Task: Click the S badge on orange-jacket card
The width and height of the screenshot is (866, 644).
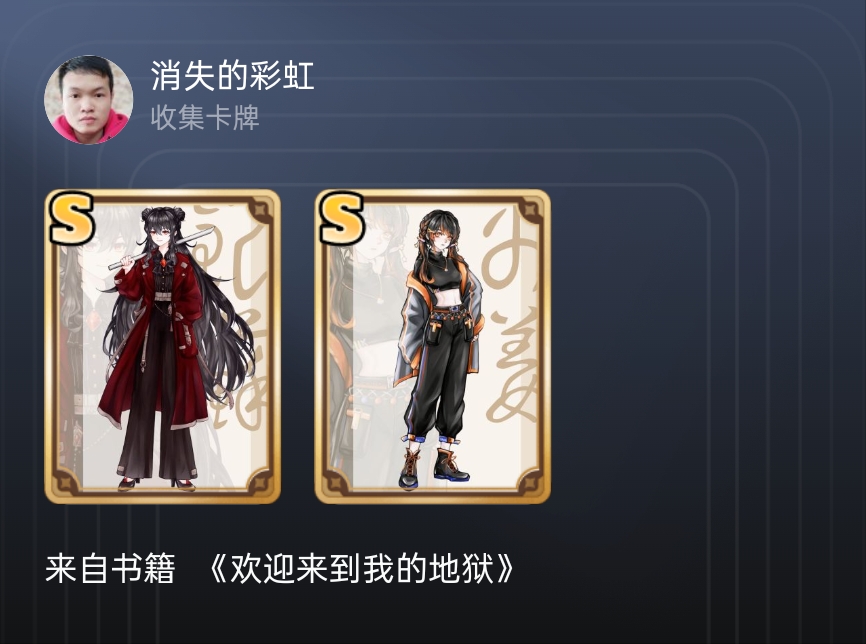Action: 342,218
